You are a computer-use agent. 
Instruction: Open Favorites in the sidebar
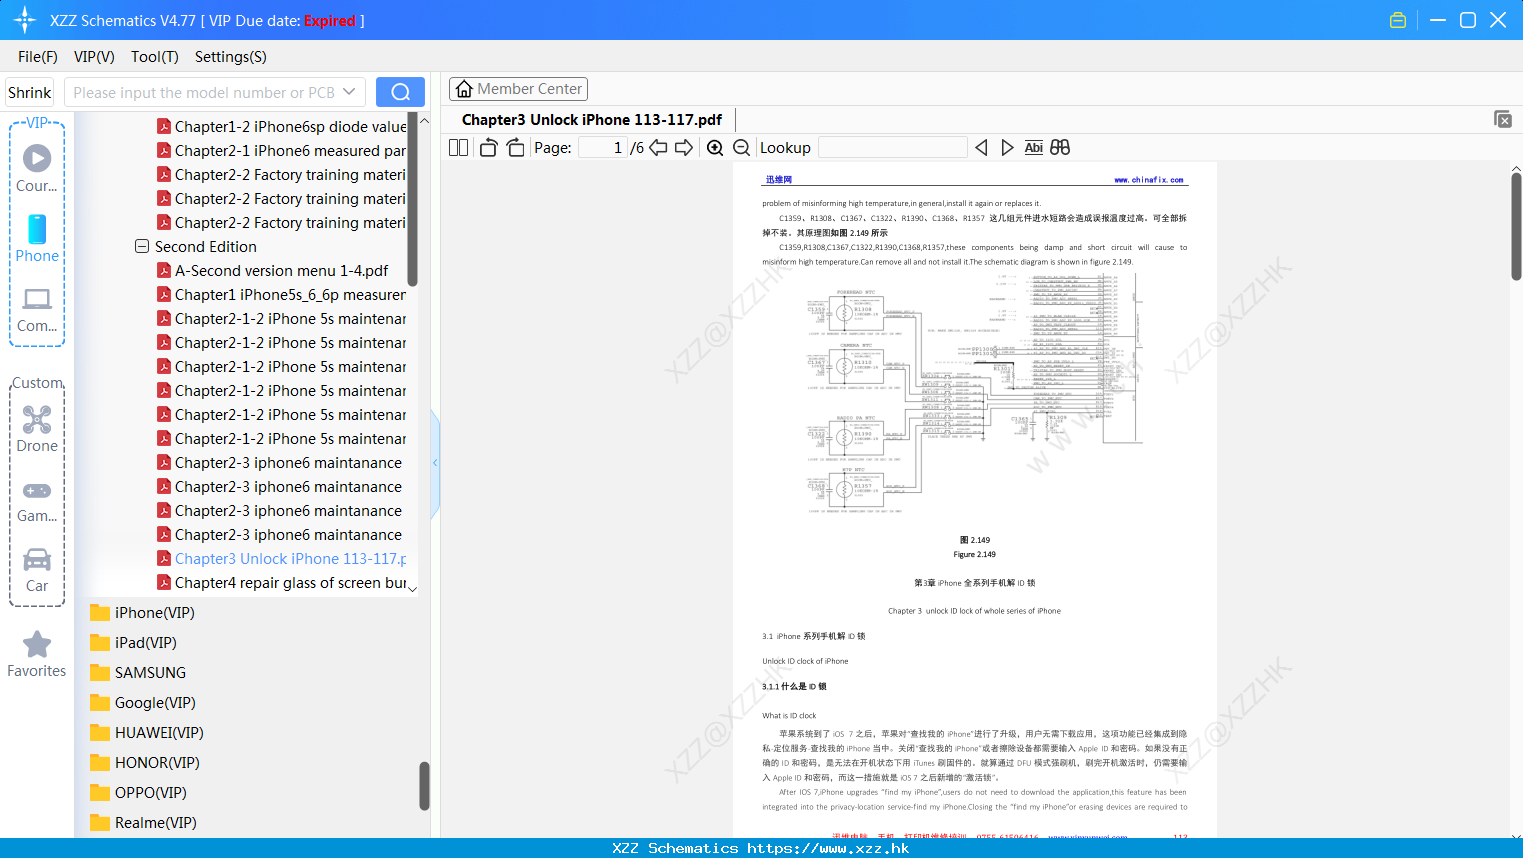coord(37,655)
